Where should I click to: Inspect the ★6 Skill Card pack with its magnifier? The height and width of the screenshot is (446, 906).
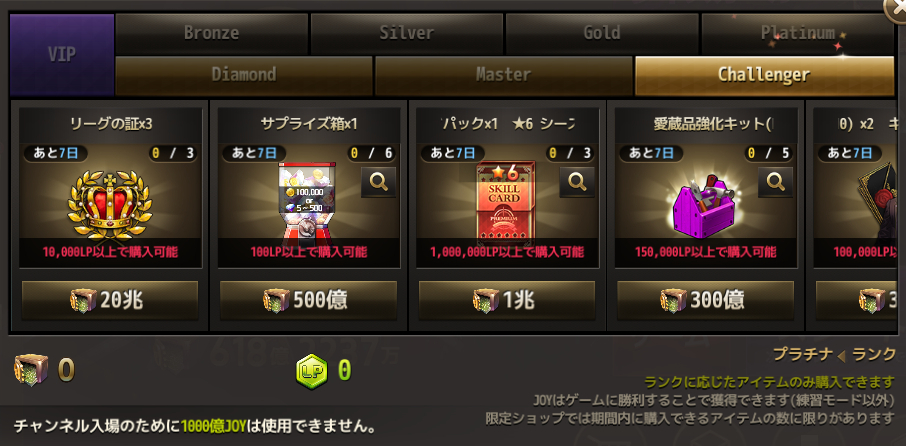[x=577, y=183]
